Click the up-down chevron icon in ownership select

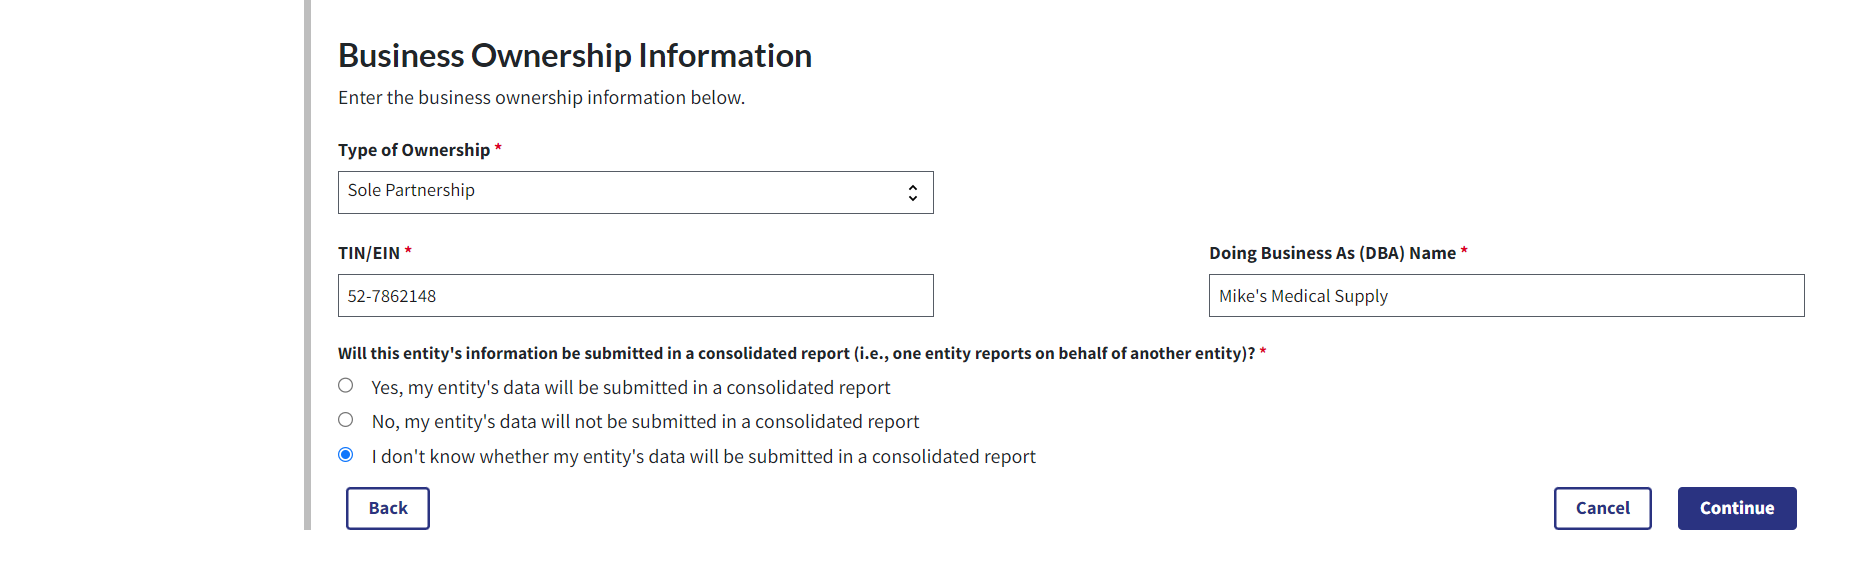click(x=912, y=193)
